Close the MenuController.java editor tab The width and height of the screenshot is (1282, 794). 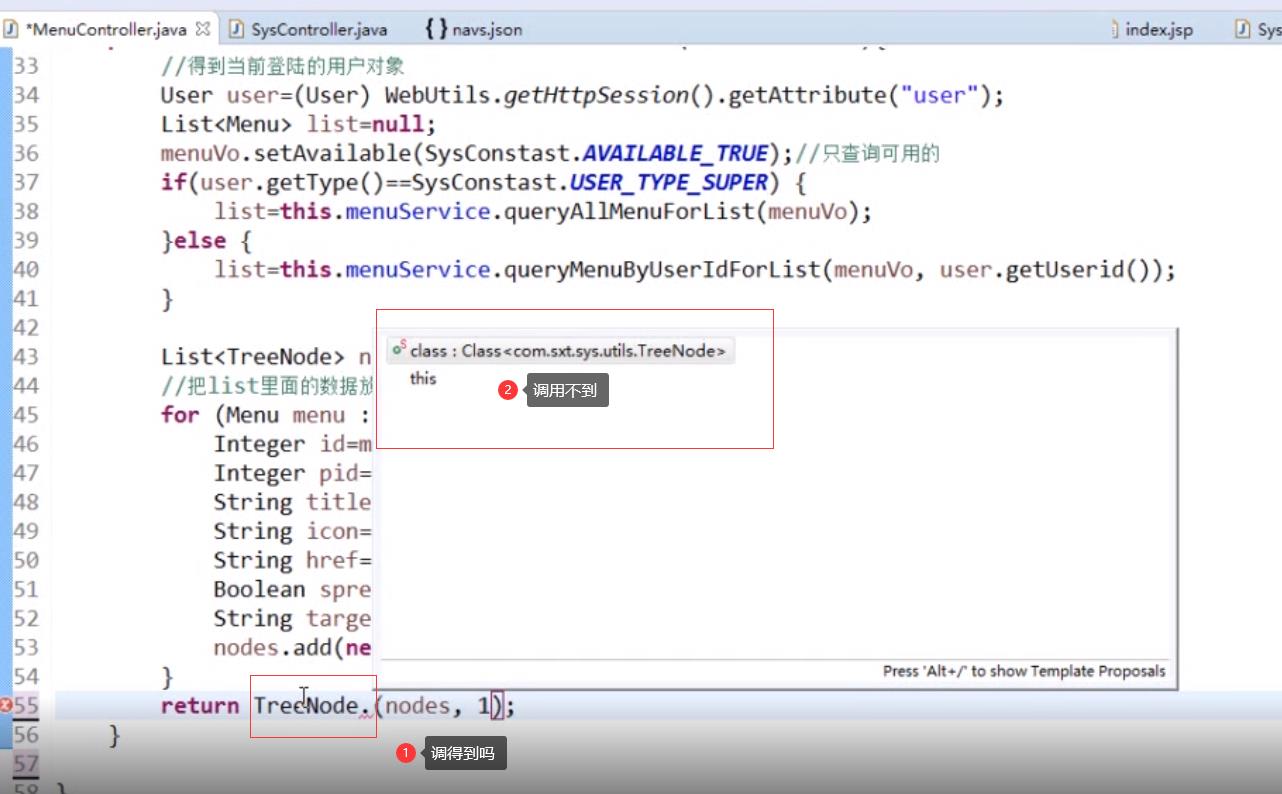click(203, 29)
